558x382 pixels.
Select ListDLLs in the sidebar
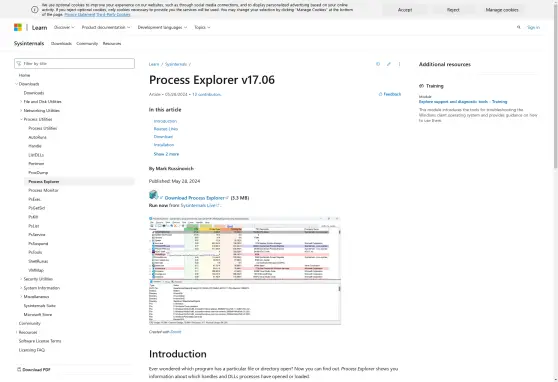pyautogui.click(x=36, y=155)
